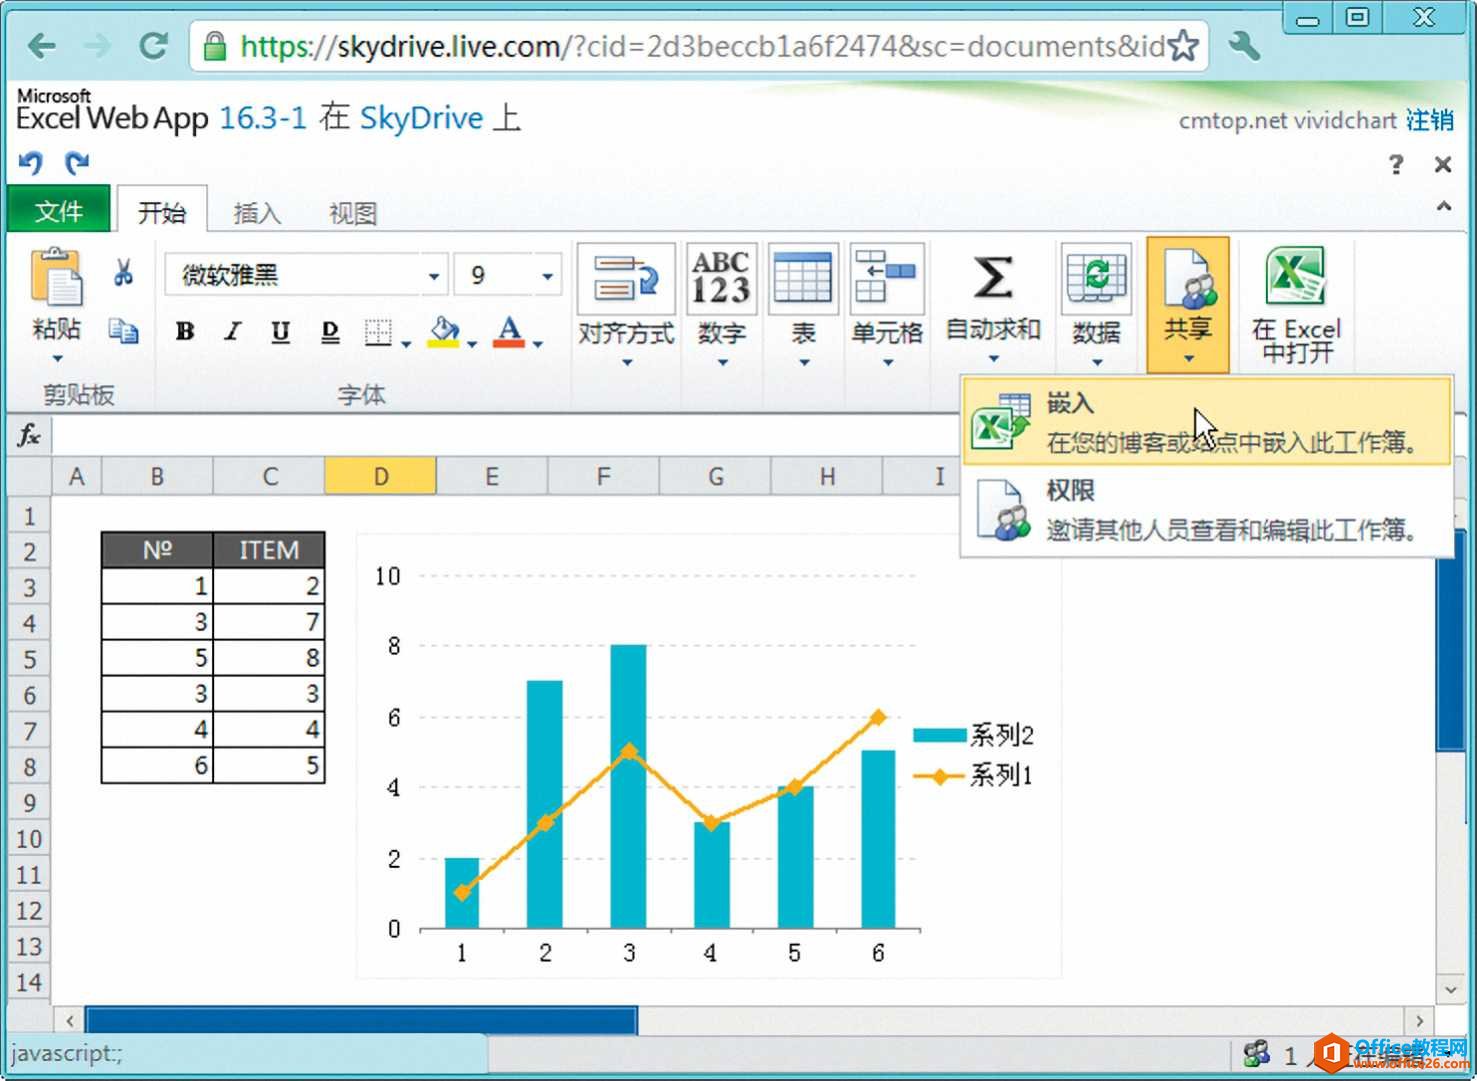
Task: Copy selection with the copy icon
Action: pos(123,331)
